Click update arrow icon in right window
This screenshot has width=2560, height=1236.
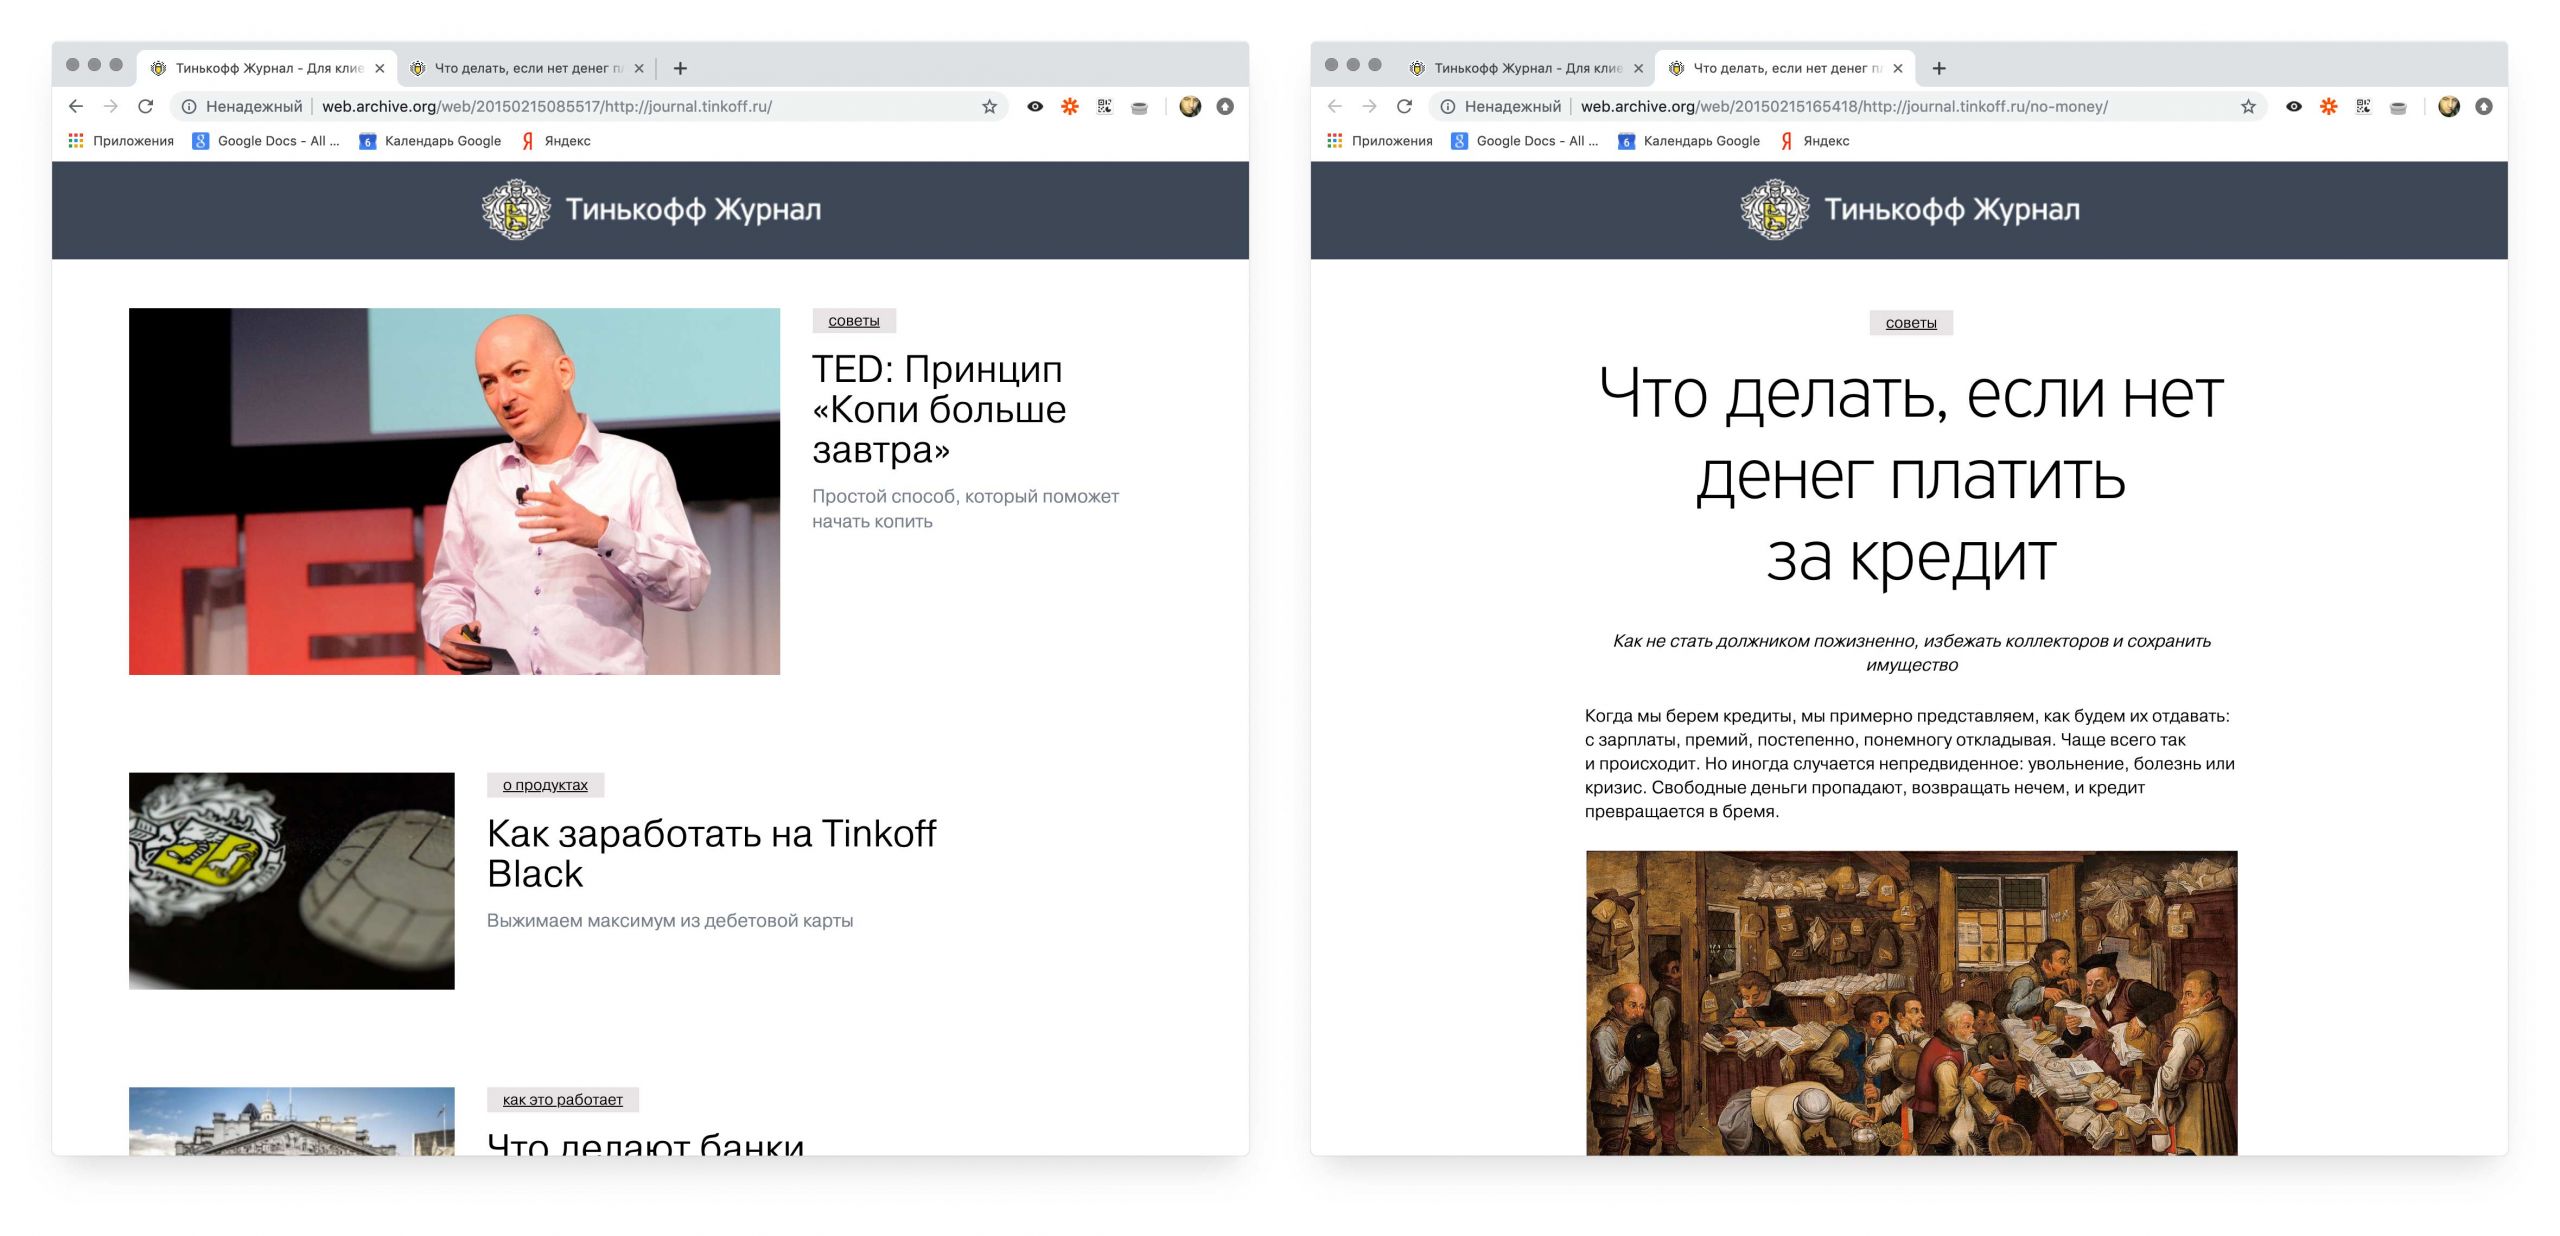pos(2484,106)
